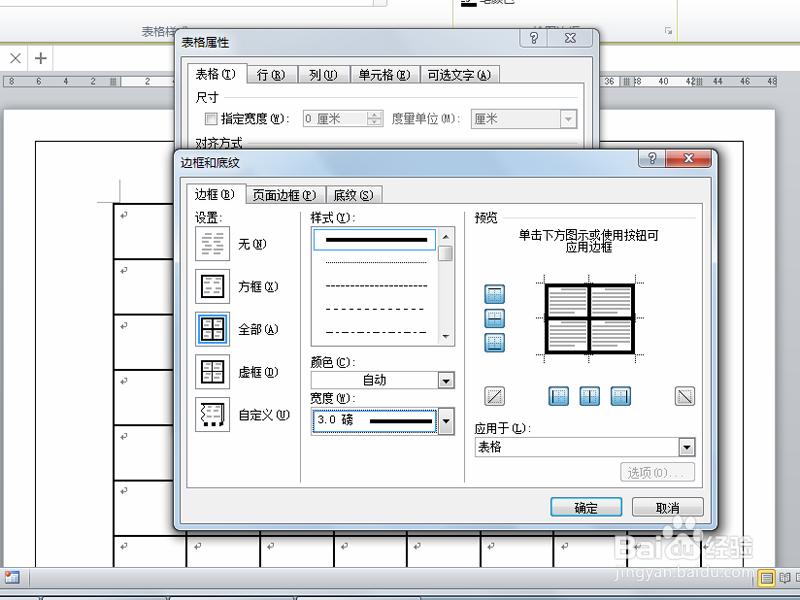This screenshot has width=800, height=600.
Task: Select the Custom (自定义) border setting icon
Action: pyautogui.click(x=212, y=415)
